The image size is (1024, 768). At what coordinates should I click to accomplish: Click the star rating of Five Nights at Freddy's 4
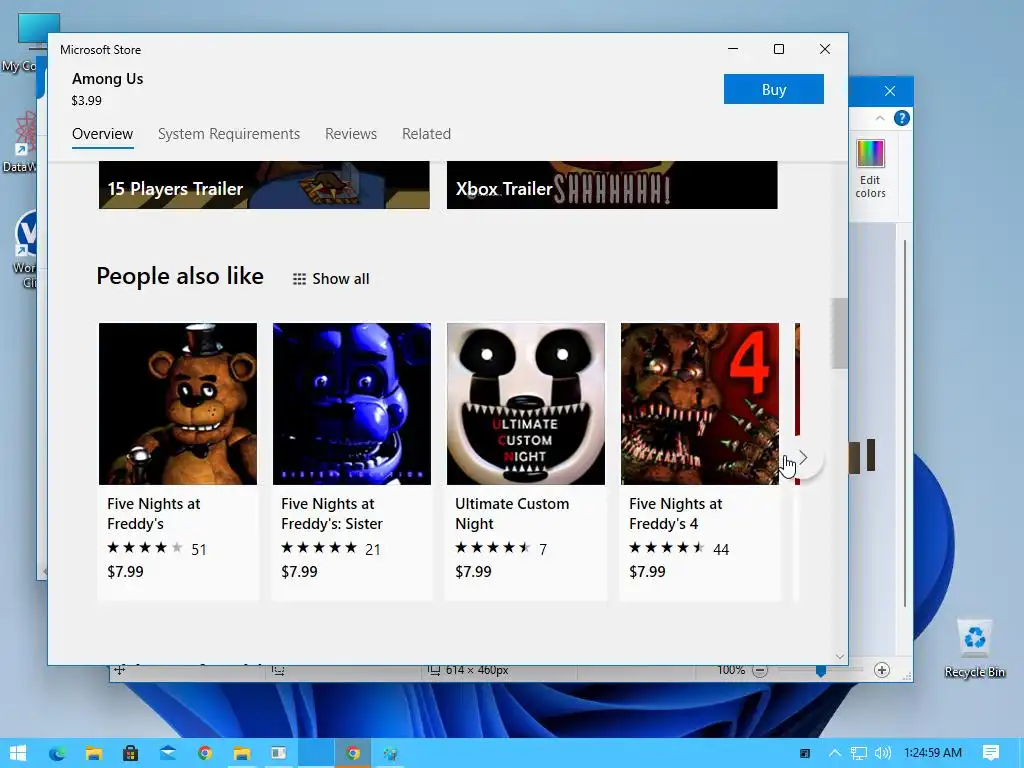(667, 548)
